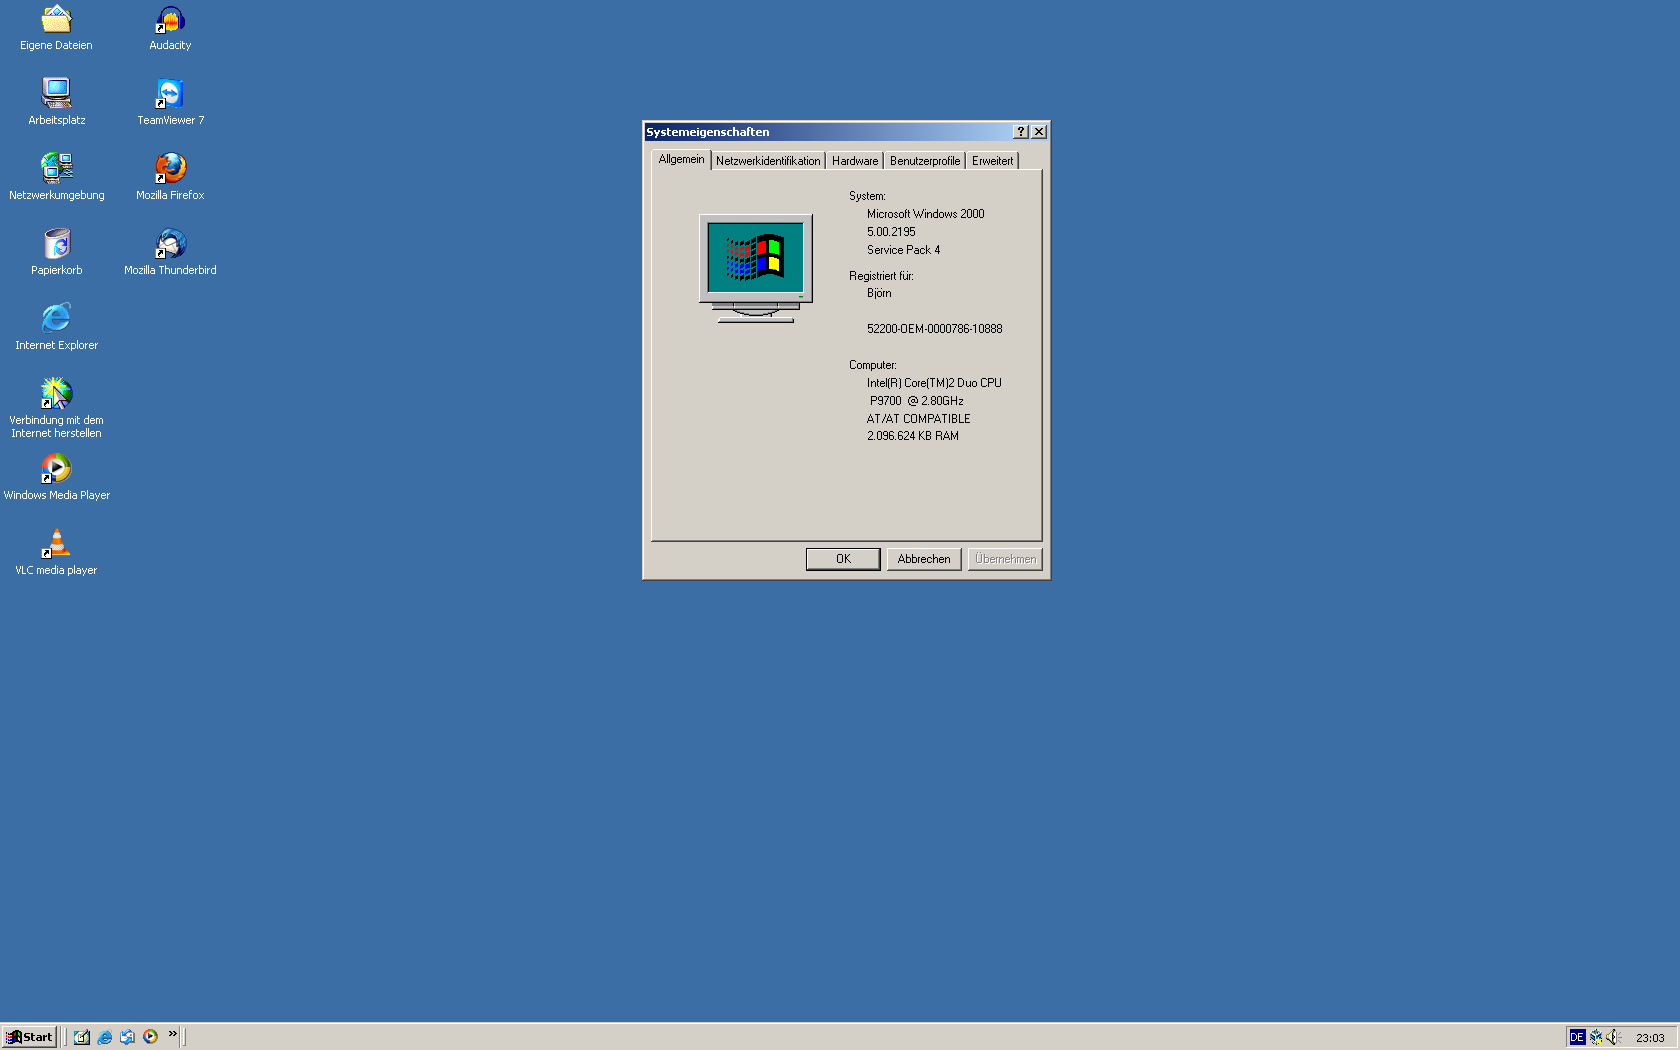Image resolution: width=1680 pixels, height=1050 pixels.
Task: Click the volume speaker tray icon
Action: tap(1613, 1037)
